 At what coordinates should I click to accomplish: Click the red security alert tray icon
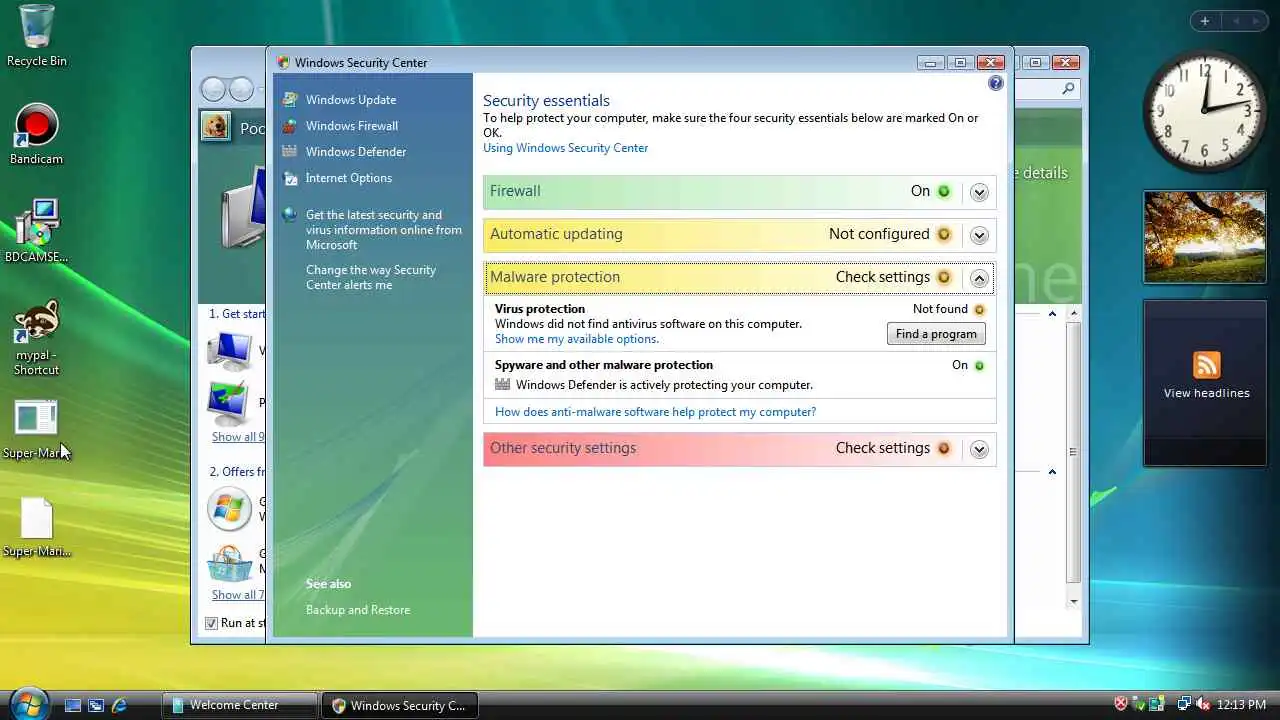(x=1121, y=704)
